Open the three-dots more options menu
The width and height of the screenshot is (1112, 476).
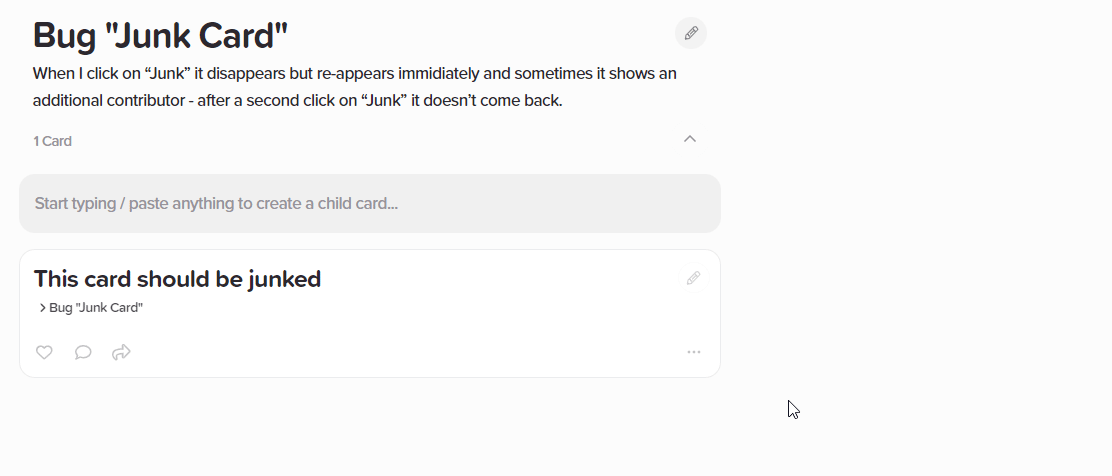click(x=694, y=352)
